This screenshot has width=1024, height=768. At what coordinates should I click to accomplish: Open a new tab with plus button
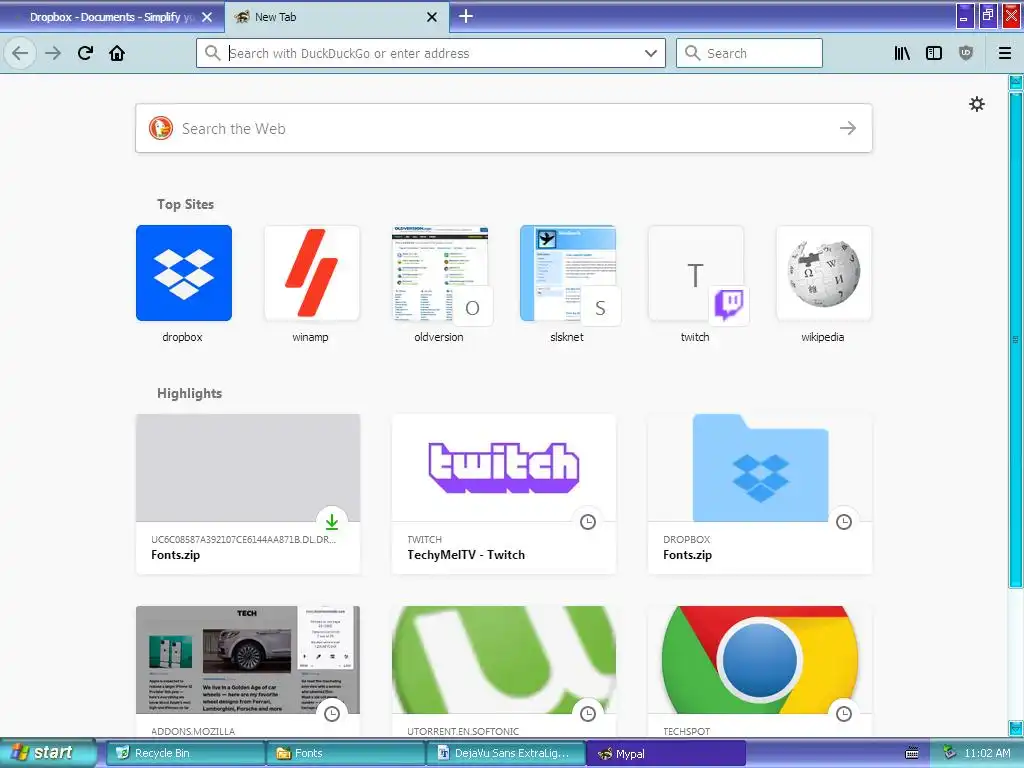(466, 16)
